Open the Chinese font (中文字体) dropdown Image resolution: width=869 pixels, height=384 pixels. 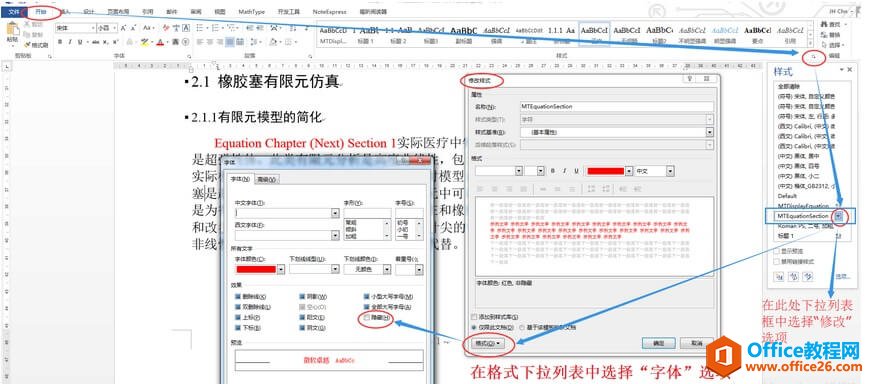coord(335,213)
